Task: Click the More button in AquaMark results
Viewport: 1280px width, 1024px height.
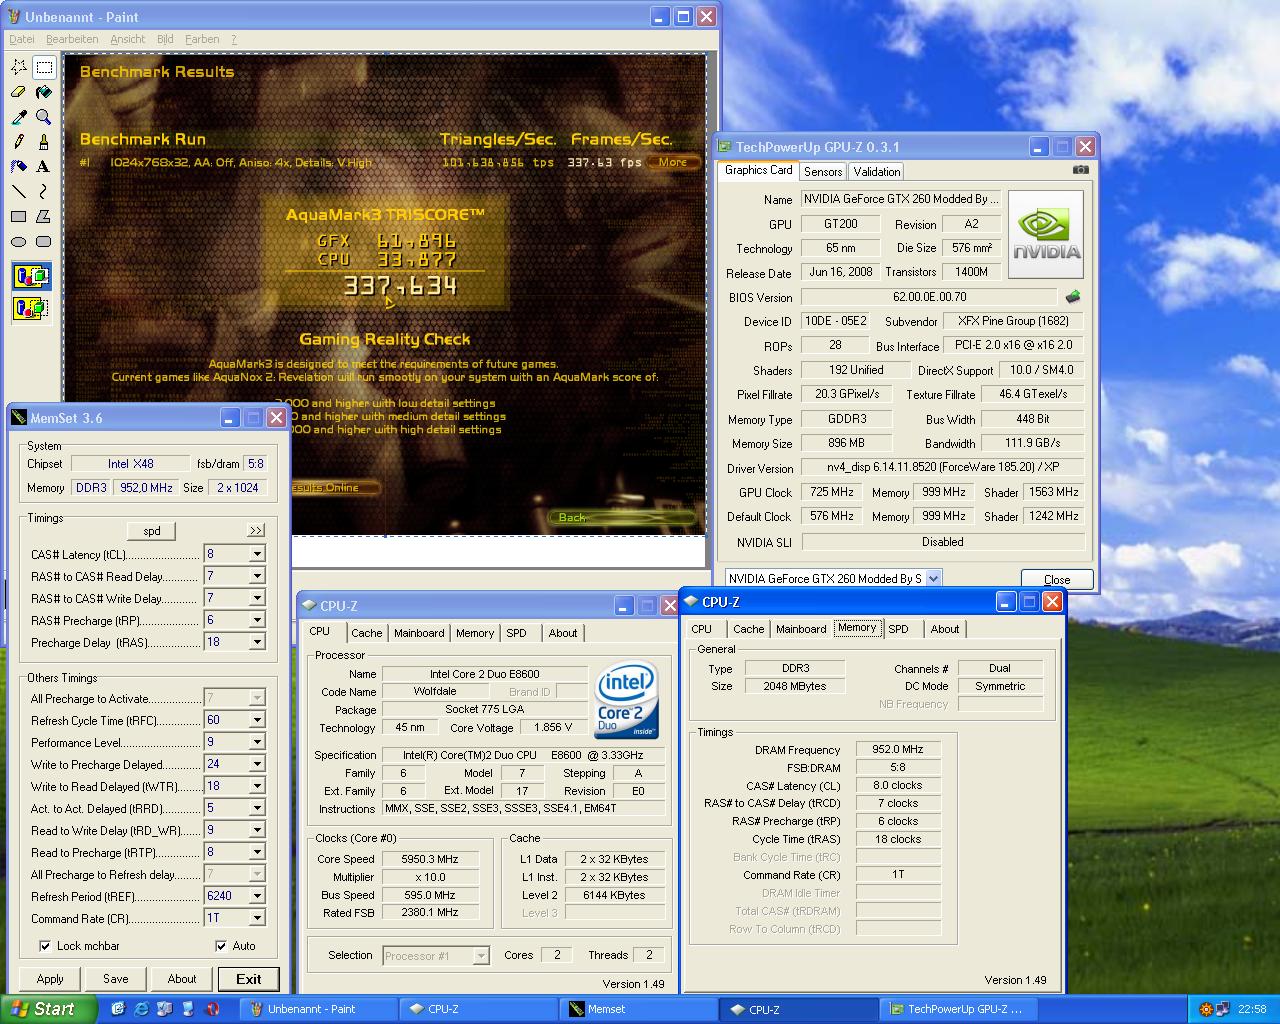Action: click(673, 162)
